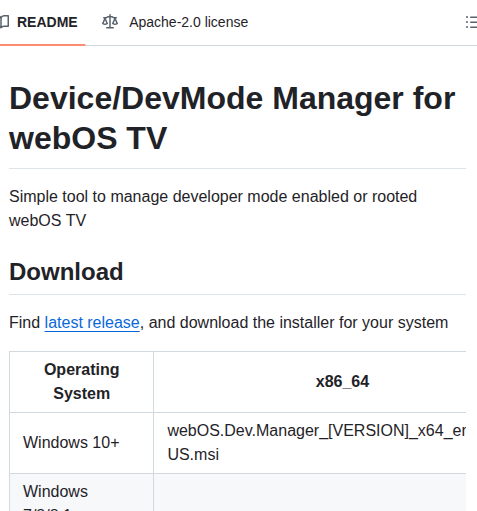
Task: Click the Download heading
Action: coord(66,272)
